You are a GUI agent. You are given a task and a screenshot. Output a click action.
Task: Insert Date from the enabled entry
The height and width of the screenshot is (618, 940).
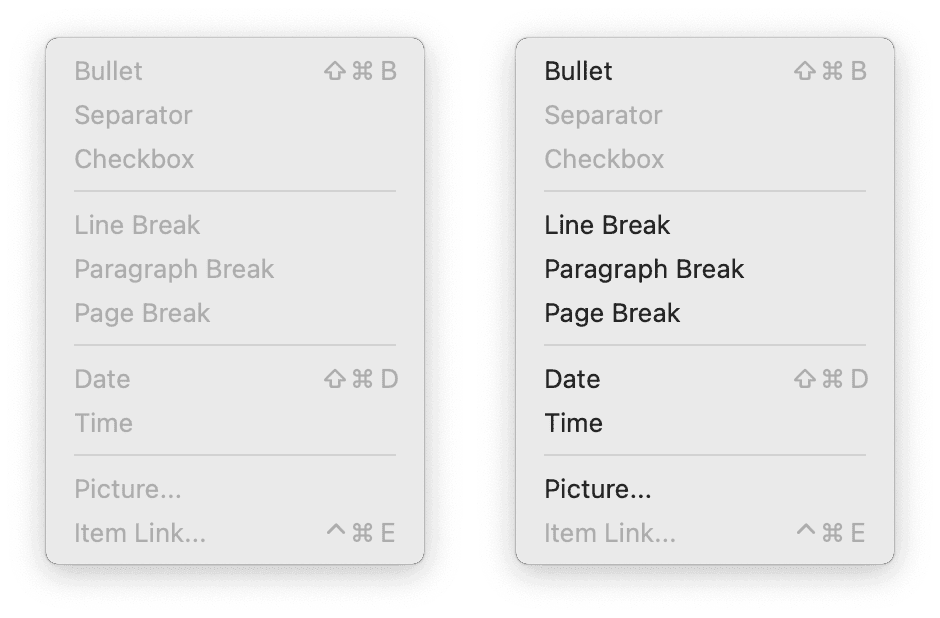pyautogui.click(x=572, y=379)
